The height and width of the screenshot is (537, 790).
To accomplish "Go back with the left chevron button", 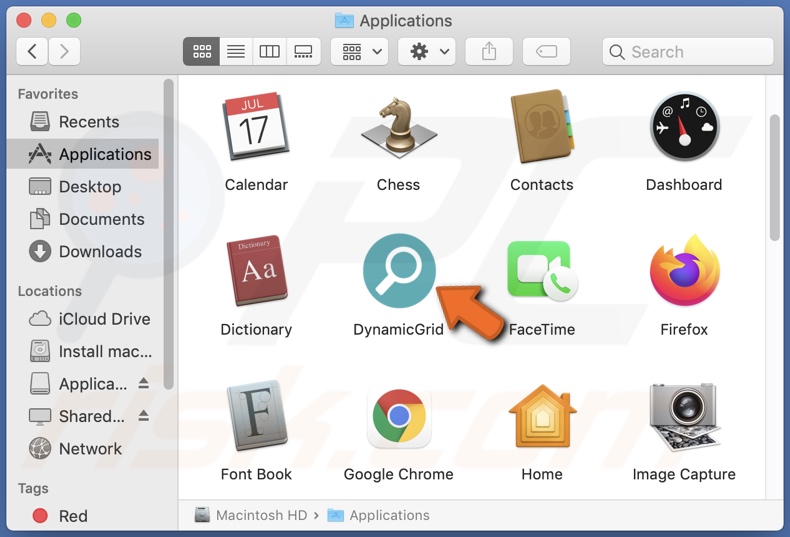I will click(32, 51).
